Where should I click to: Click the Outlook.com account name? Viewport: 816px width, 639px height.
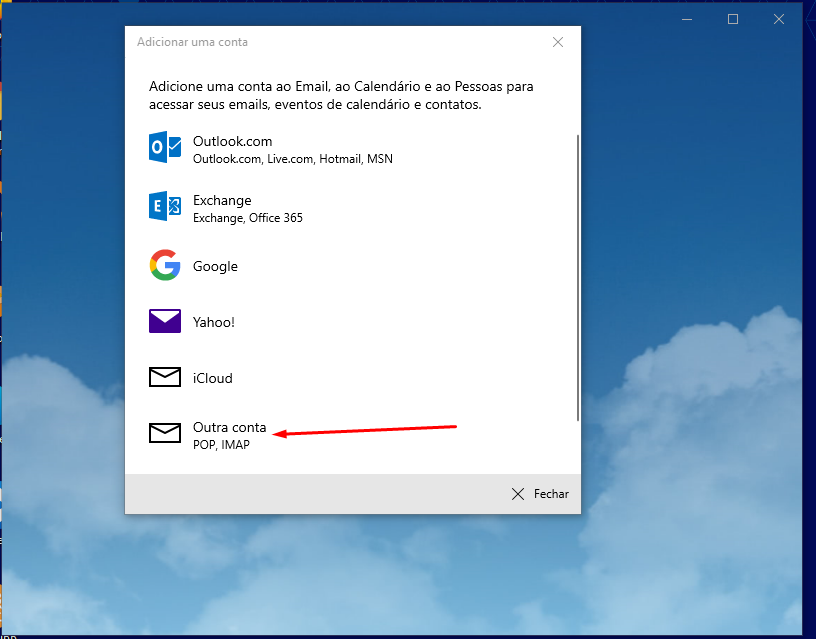tap(233, 141)
